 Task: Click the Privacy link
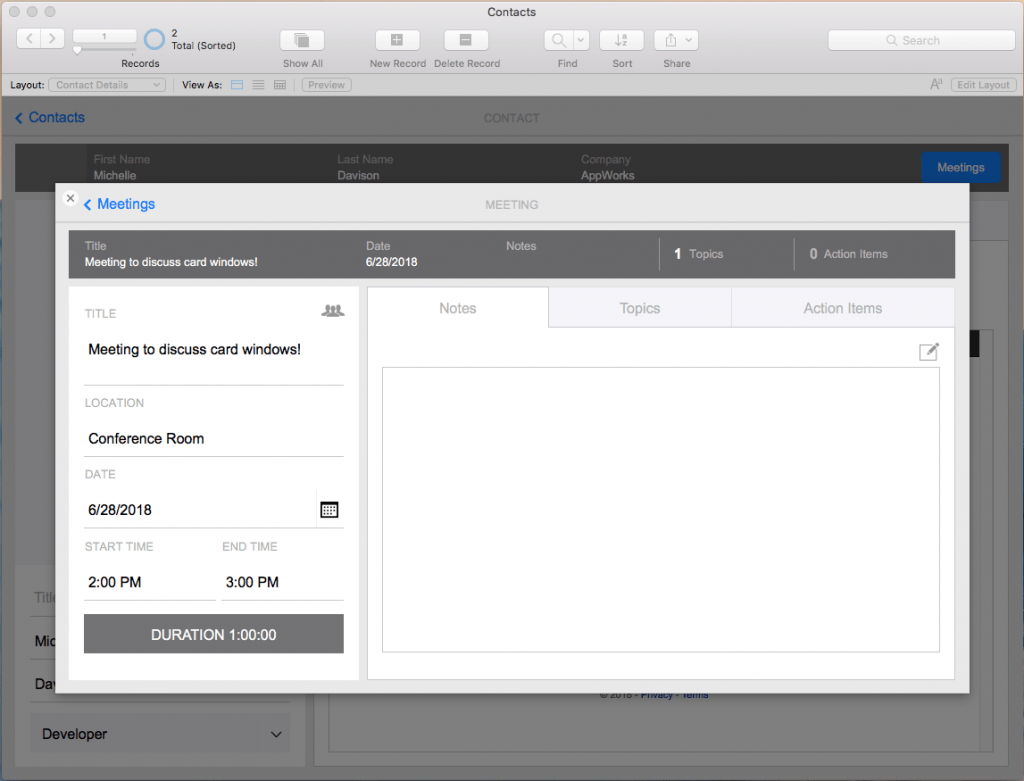click(x=656, y=695)
